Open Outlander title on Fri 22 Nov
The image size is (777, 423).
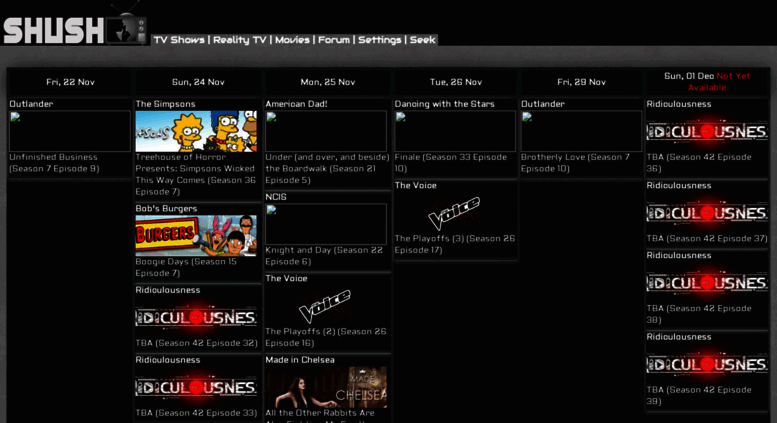(31, 104)
